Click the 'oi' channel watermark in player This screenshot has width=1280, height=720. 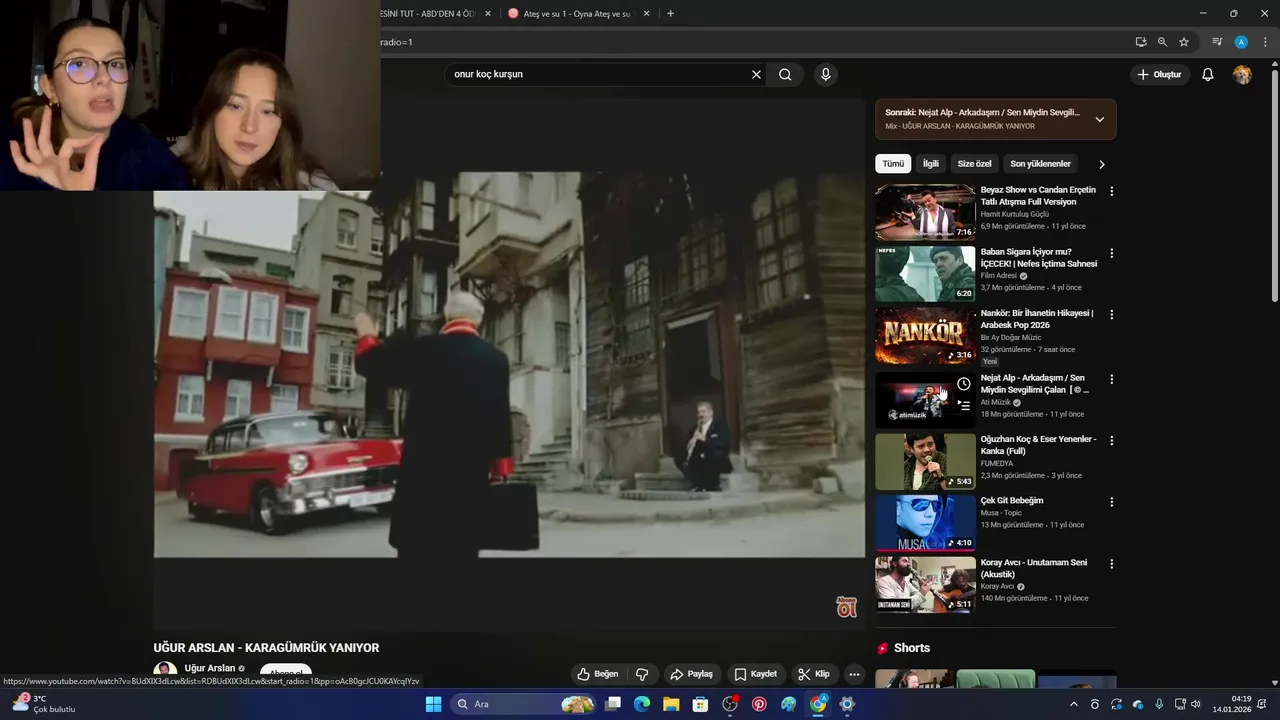(846, 607)
